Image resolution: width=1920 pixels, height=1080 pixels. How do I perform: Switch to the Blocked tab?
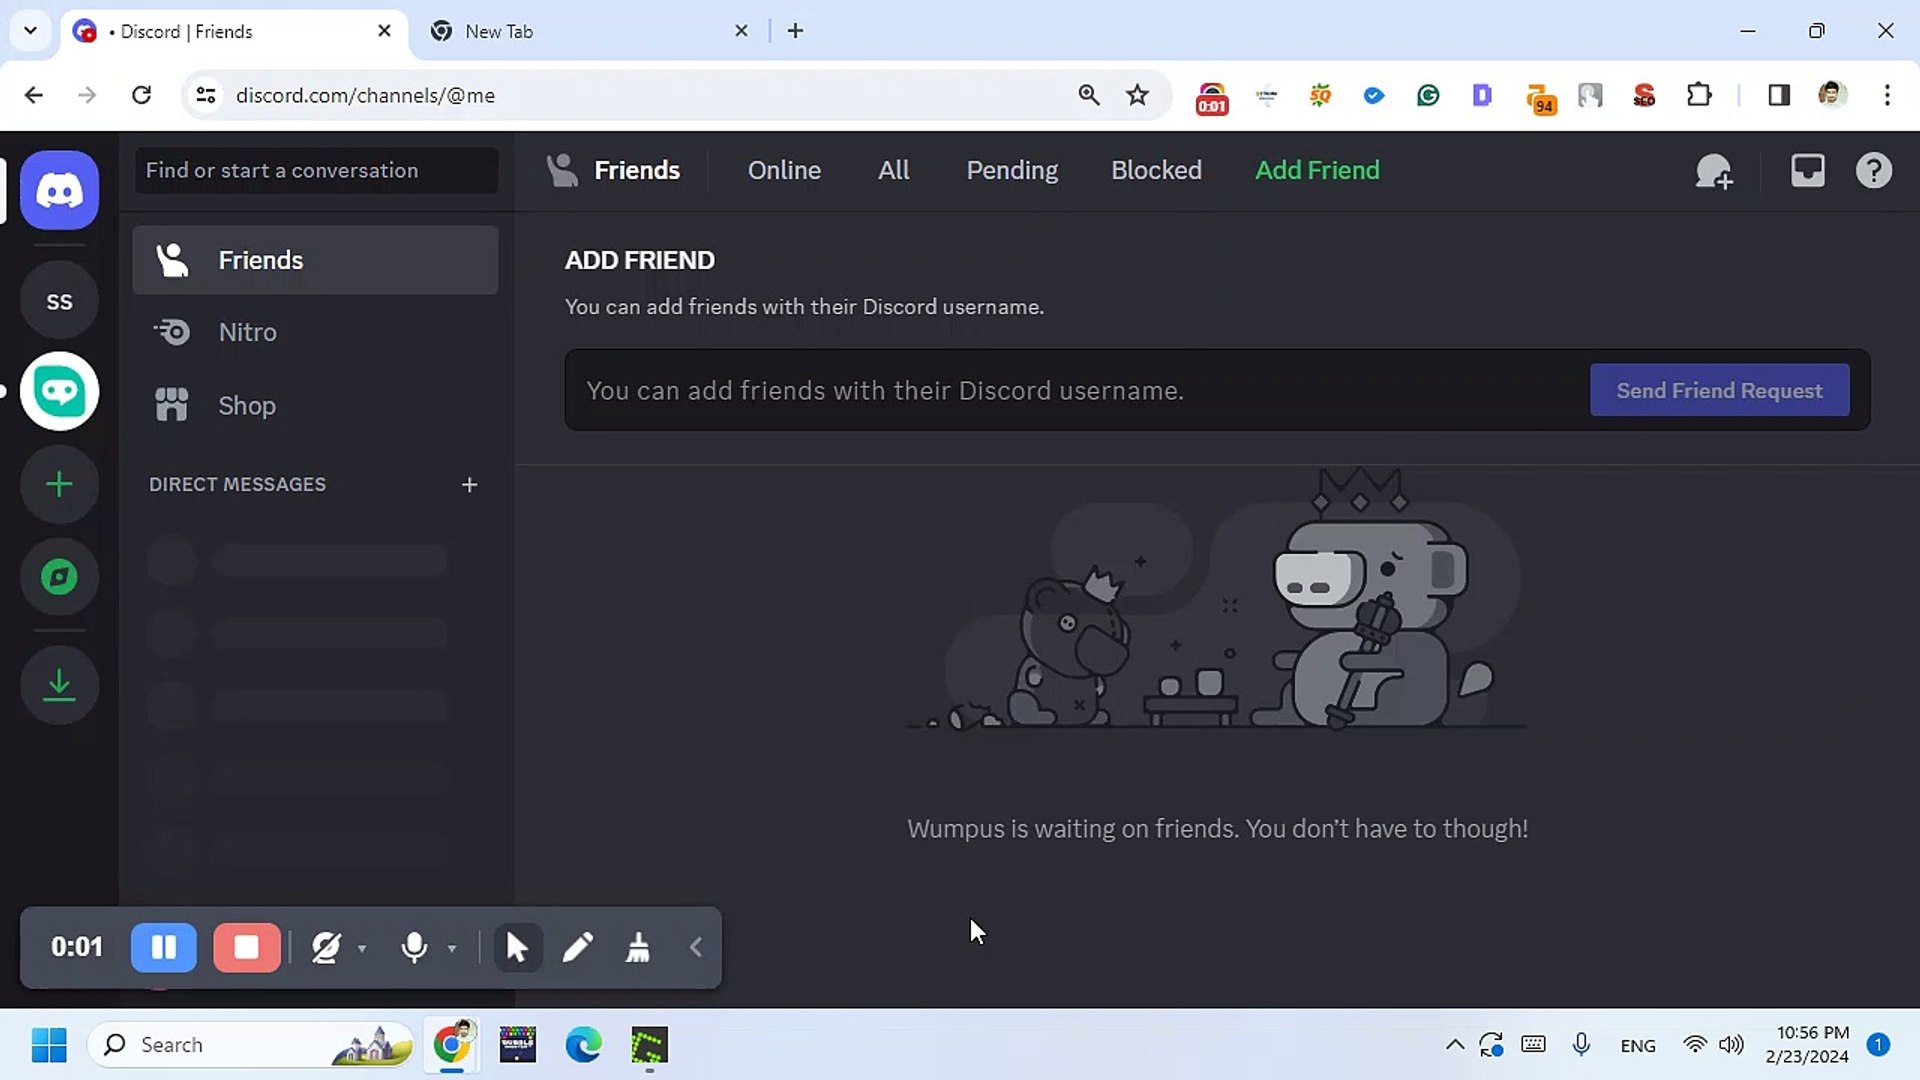[x=1157, y=170]
